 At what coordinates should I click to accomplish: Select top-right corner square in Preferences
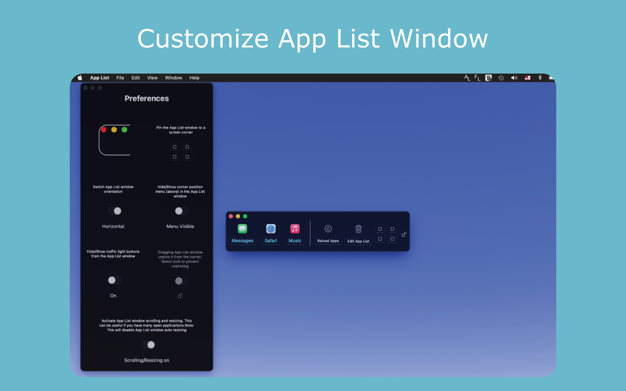pyautogui.click(x=187, y=147)
